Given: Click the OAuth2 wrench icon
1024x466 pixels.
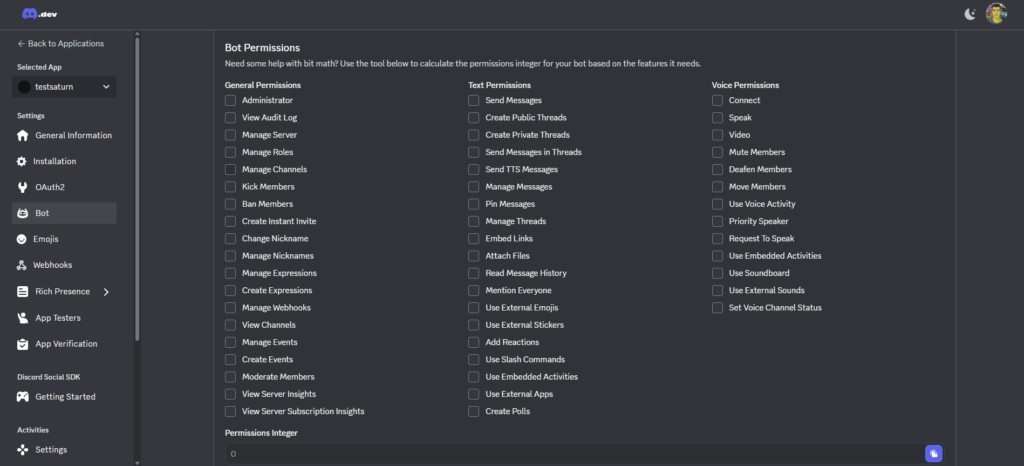Looking at the screenshot, I should [x=23, y=187].
